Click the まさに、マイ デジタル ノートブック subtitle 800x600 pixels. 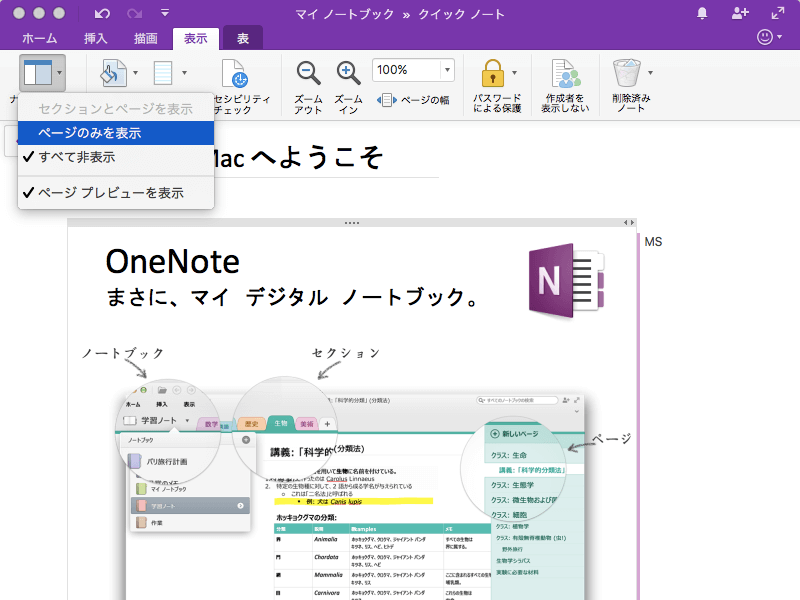[x=292, y=297]
